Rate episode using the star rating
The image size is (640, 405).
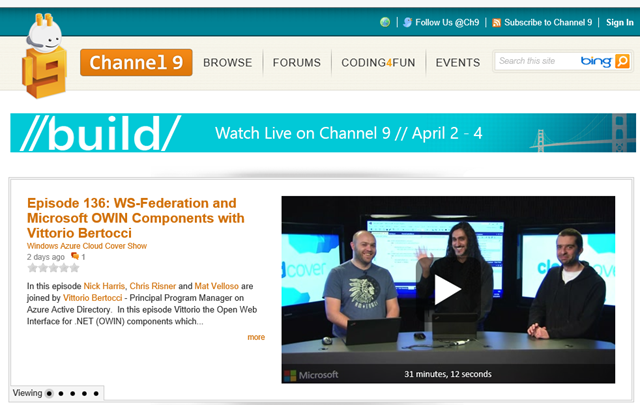pos(53,268)
